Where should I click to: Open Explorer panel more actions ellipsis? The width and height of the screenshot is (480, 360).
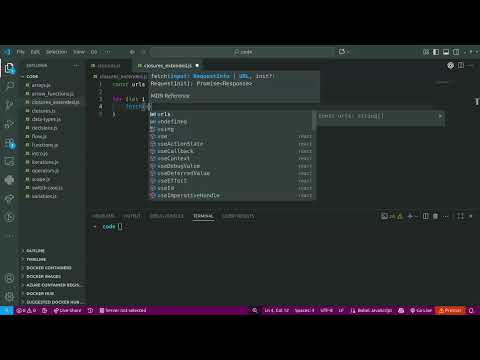(76, 66)
